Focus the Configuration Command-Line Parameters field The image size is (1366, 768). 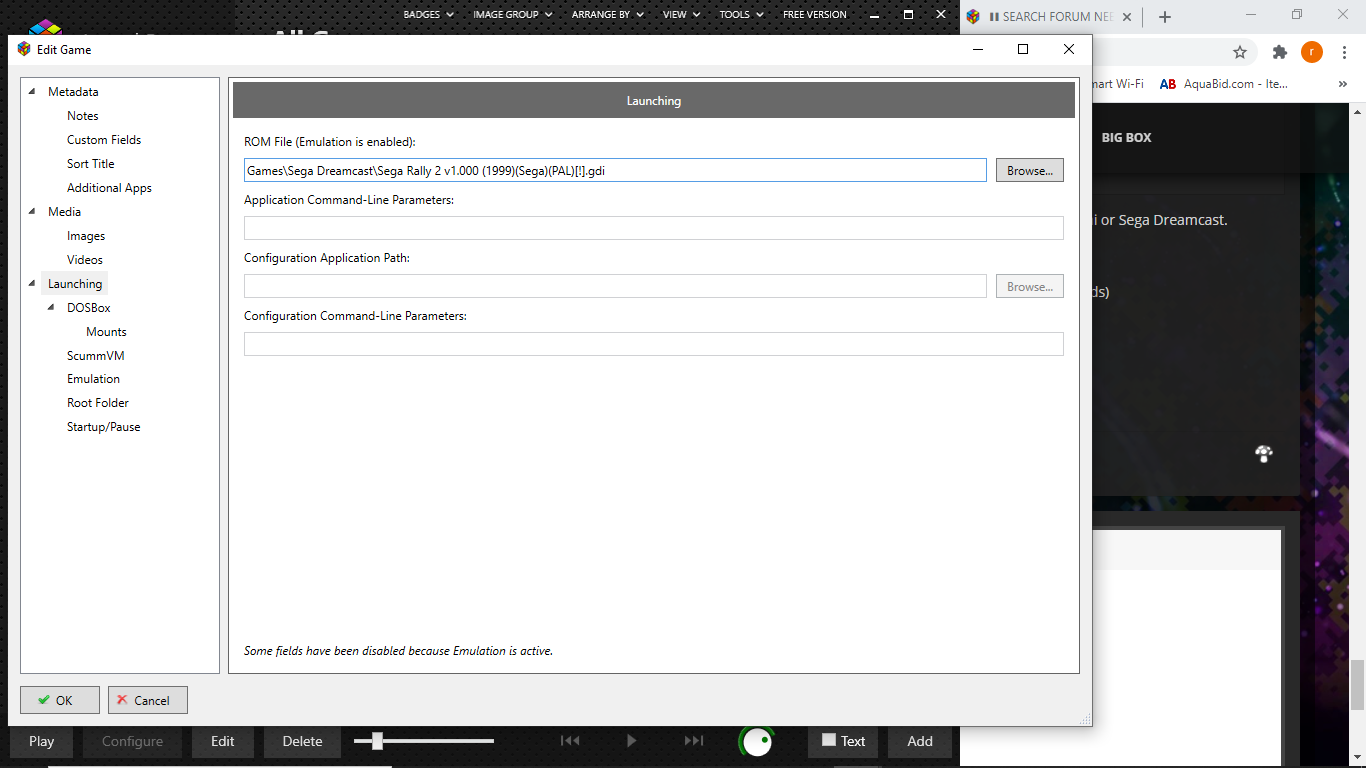(654, 344)
